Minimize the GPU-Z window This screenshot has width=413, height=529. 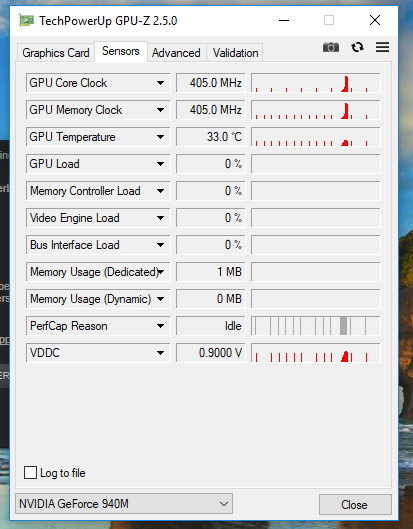coord(284,21)
